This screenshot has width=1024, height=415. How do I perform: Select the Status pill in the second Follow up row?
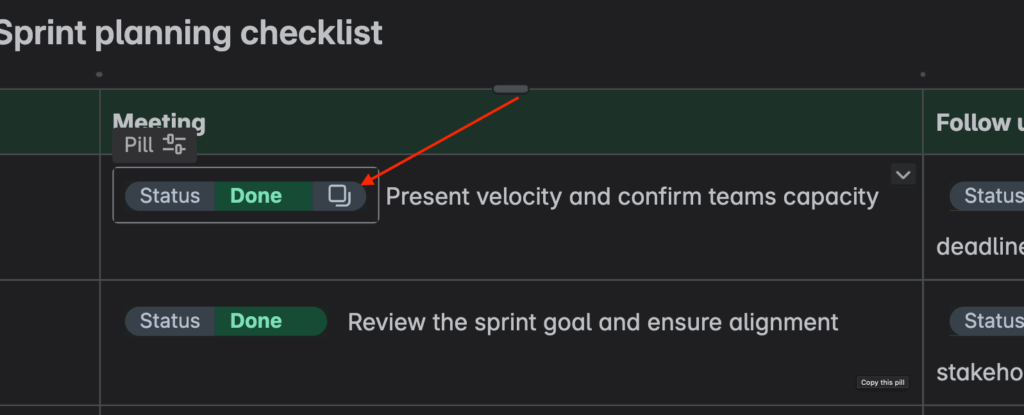[987, 321]
